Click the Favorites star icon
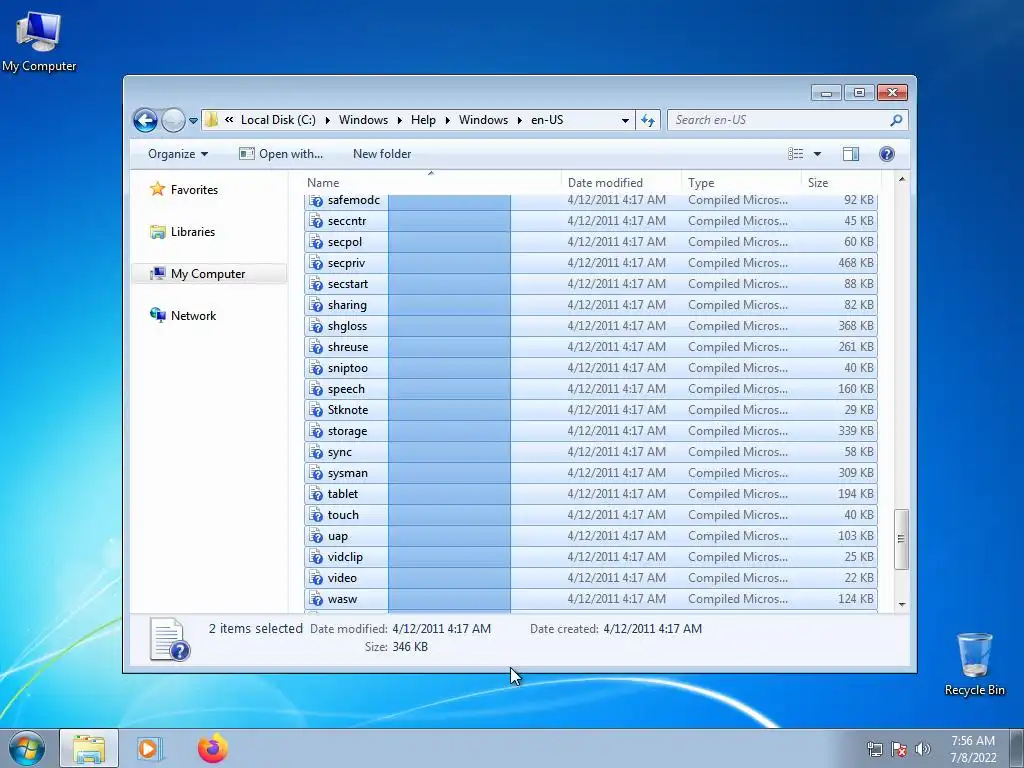 [x=157, y=189]
